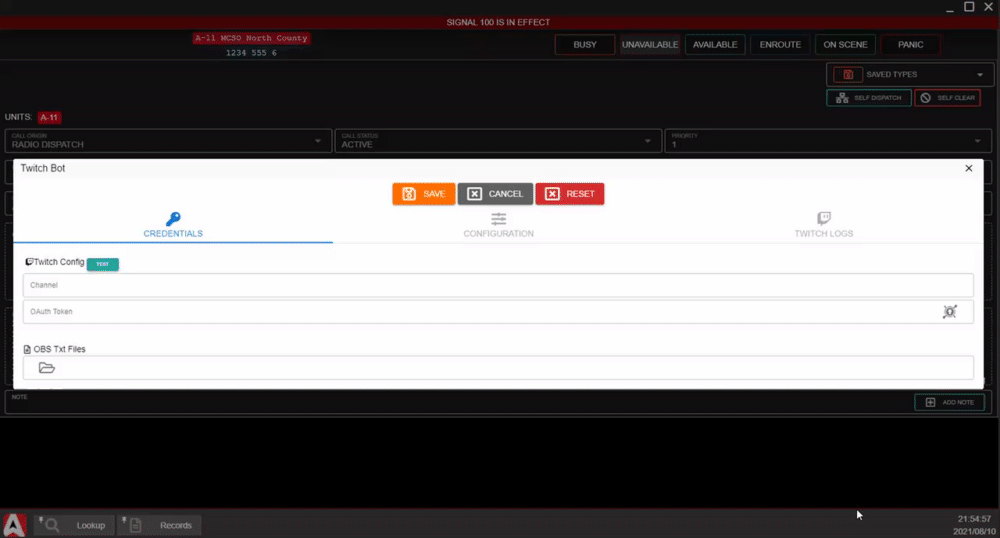Set unit status to Busy
The height and width of the screenshot is (538, 1000).
click(585, 45)
